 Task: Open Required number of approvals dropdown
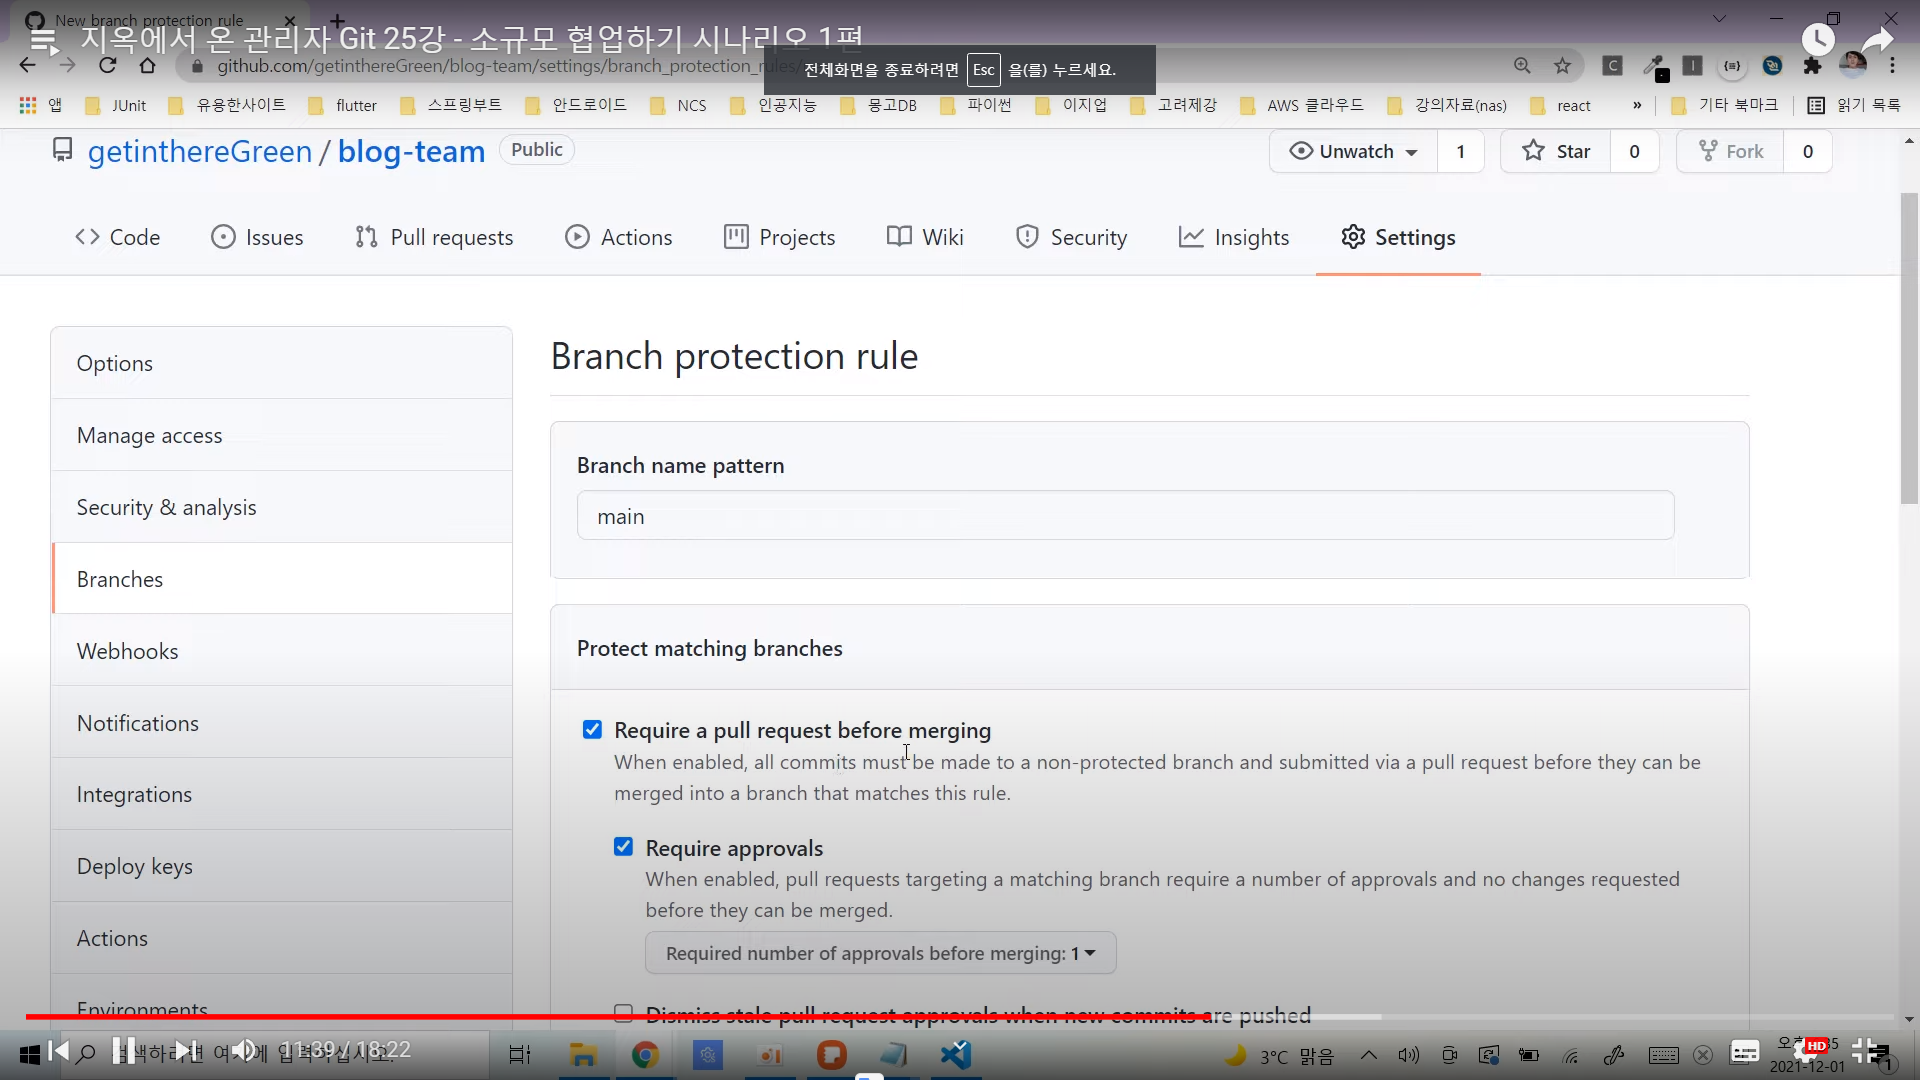[x=880, y=953]
